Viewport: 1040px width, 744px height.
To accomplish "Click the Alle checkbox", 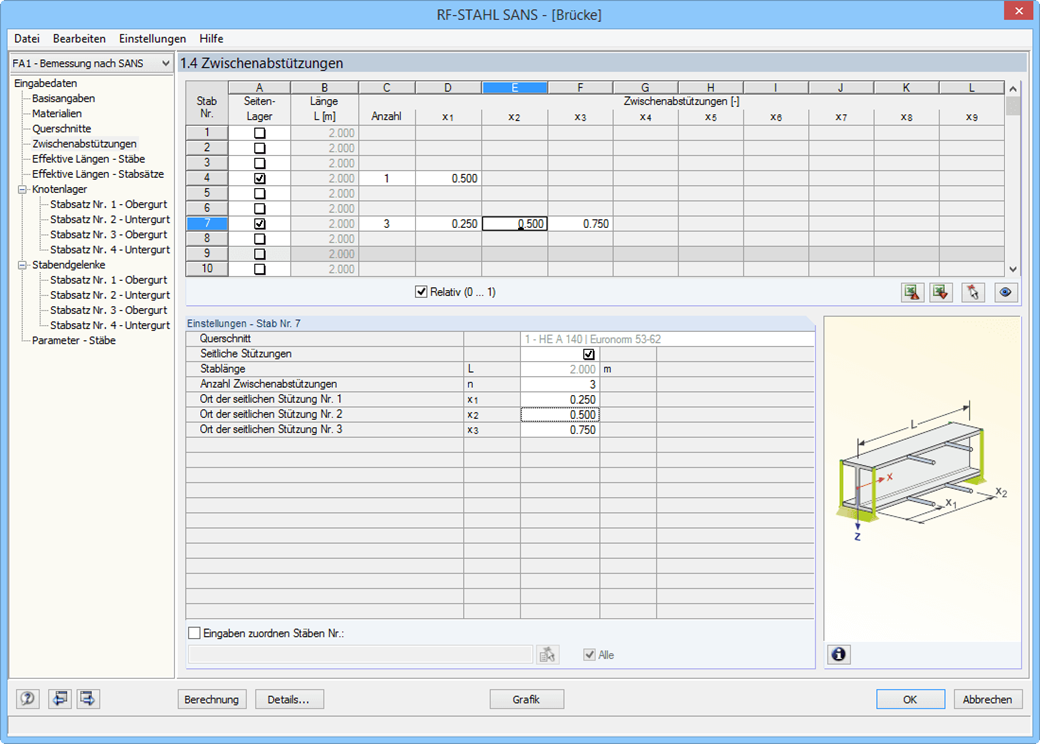I will 589,654.
